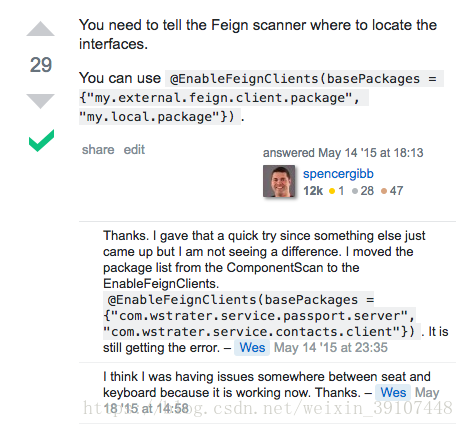Open Wes profile in second comment
The width and height of the screenshot is (464, 428).
[x=393, y=393]
